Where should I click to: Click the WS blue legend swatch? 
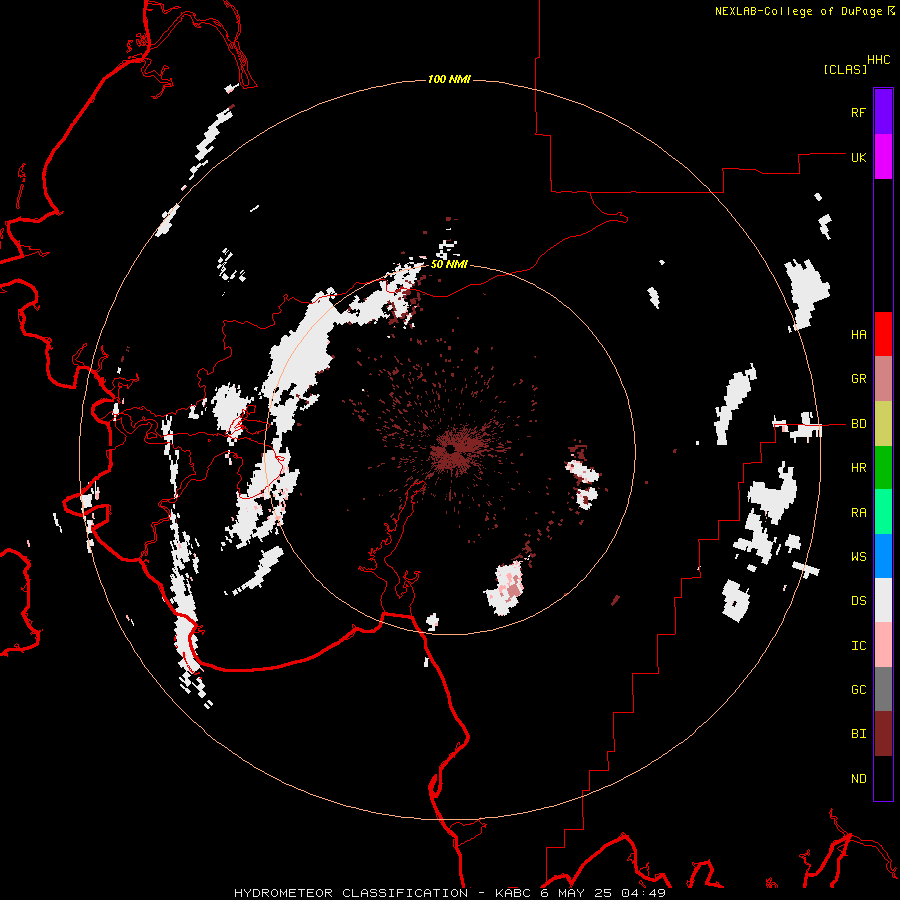tap(883, 556)
